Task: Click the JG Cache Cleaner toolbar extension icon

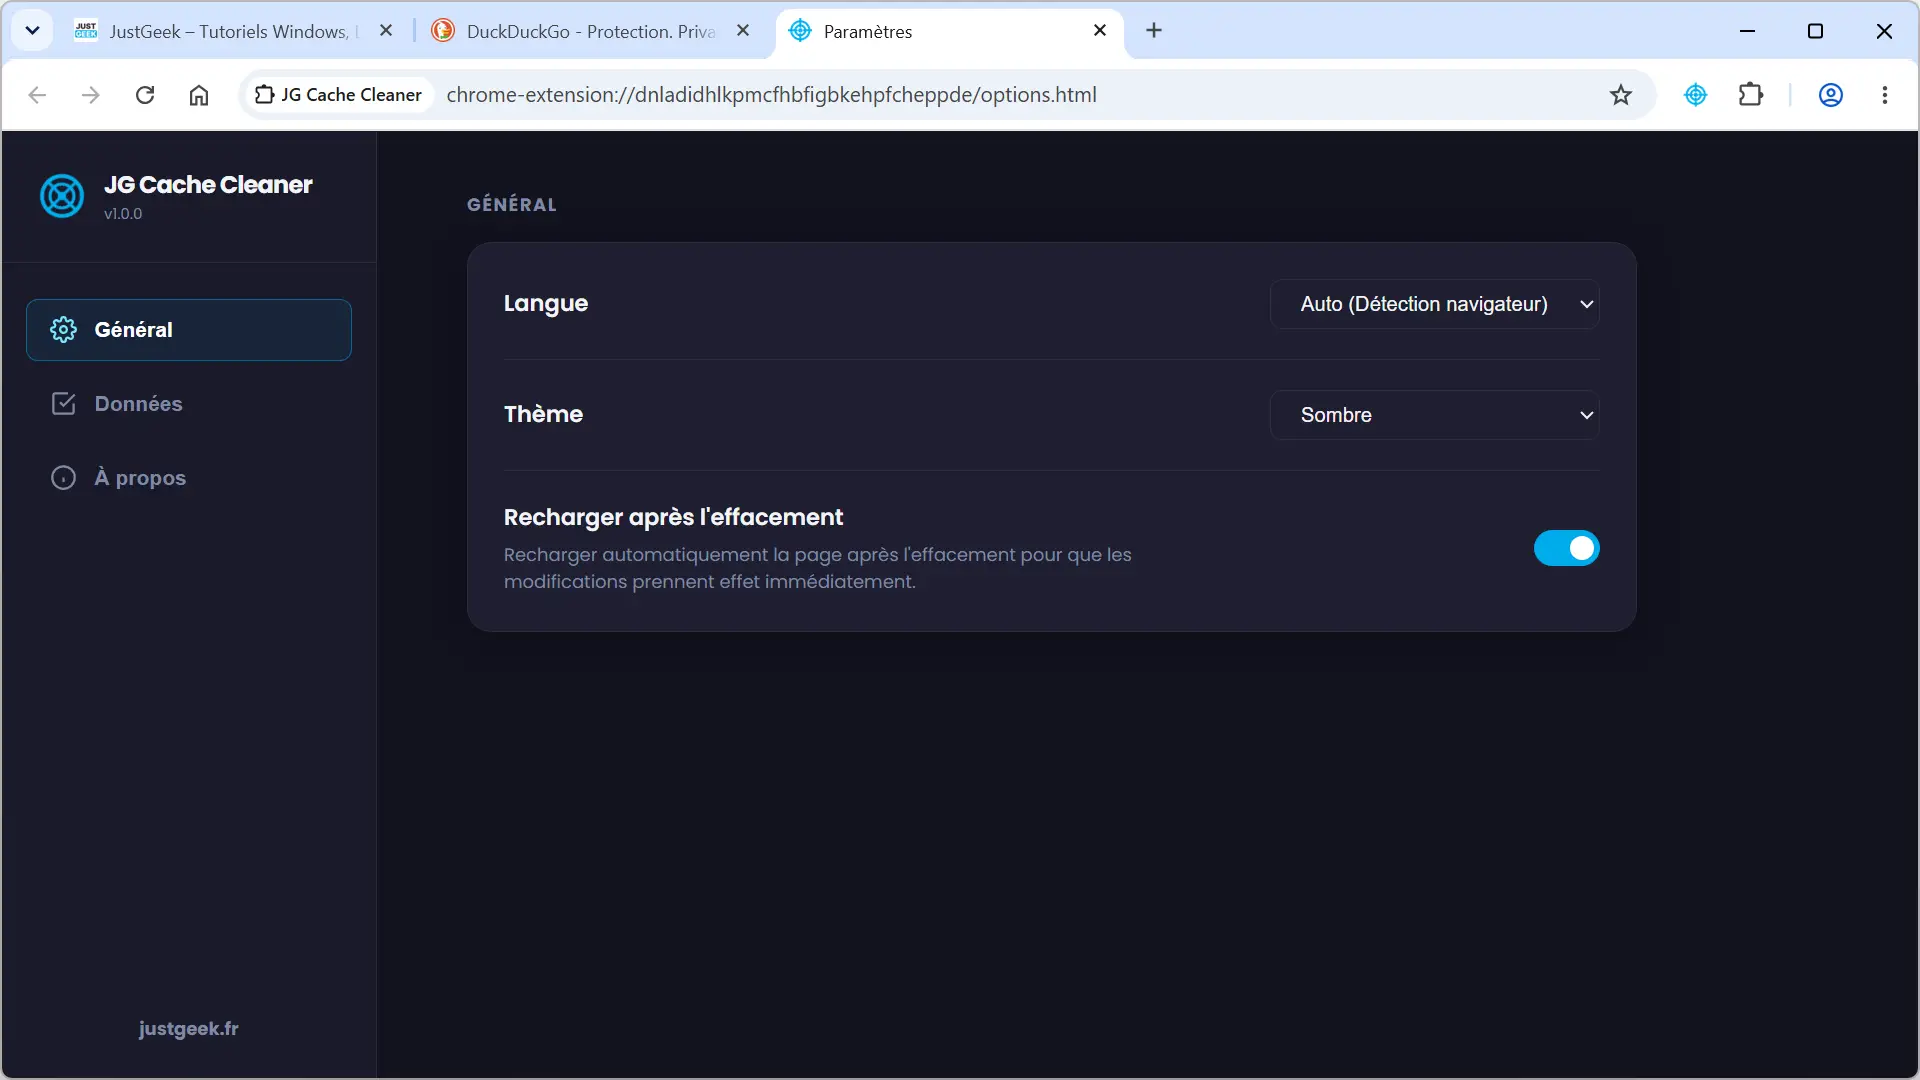Action: [x=1696, y=95]
